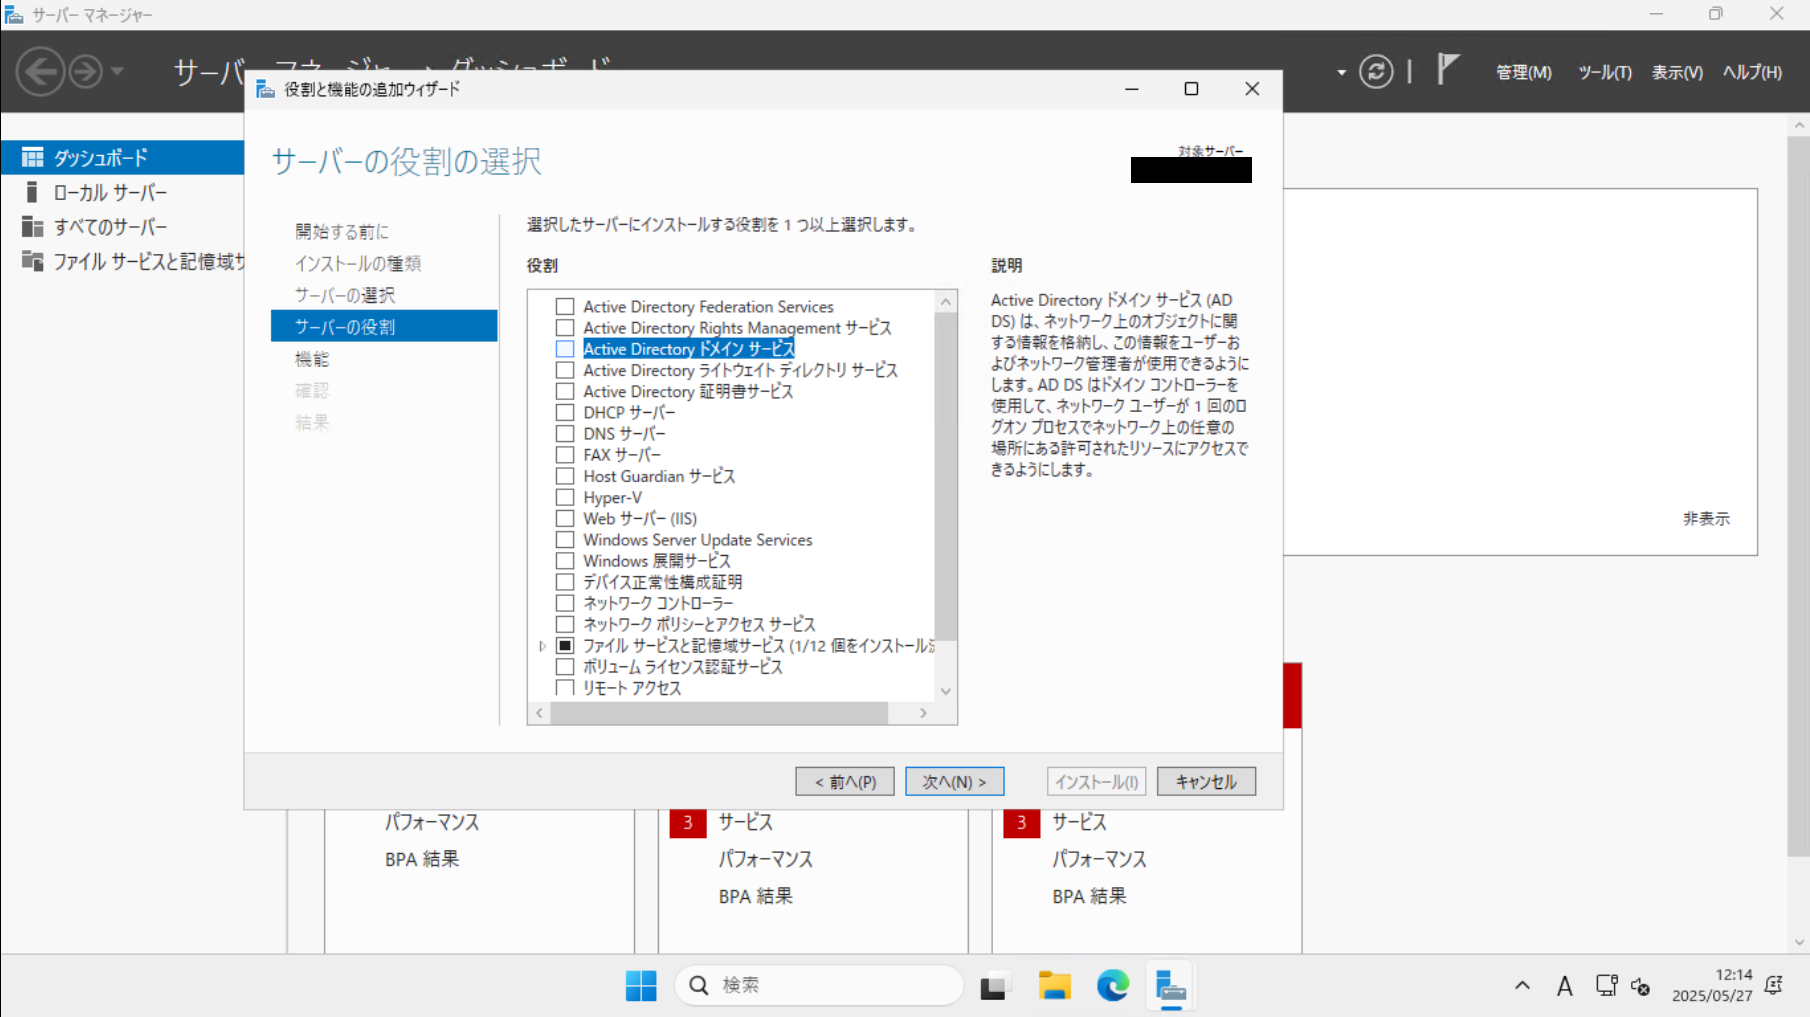1810x1017 pixels.
Task: Click the network tray icon
Action: click(1606, 986)
